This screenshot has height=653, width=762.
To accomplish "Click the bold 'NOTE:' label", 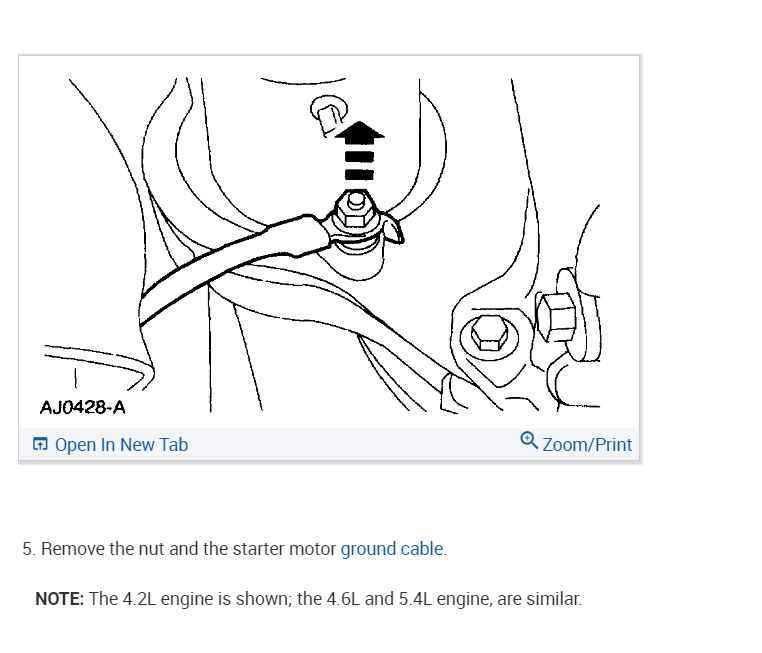I will (x=60, y=599).
